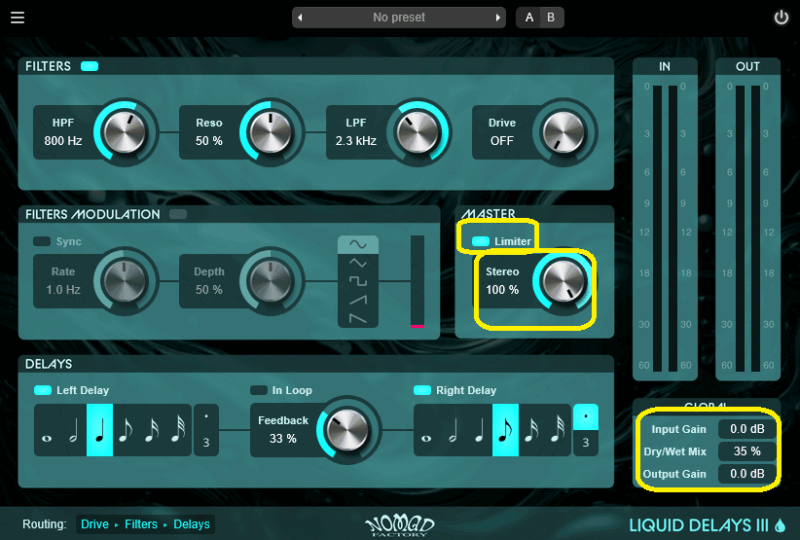Toggle the Left Delay on/off

pos(43,390)
